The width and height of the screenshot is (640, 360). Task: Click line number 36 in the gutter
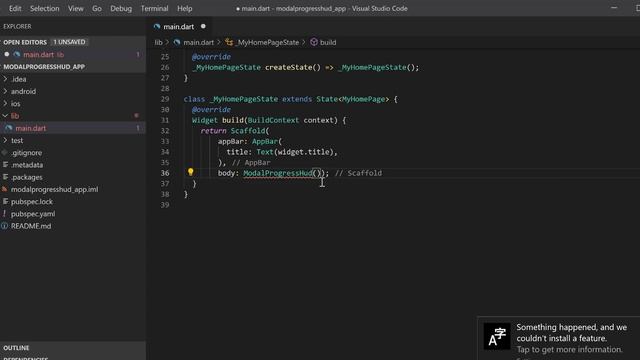pos(165,173)
